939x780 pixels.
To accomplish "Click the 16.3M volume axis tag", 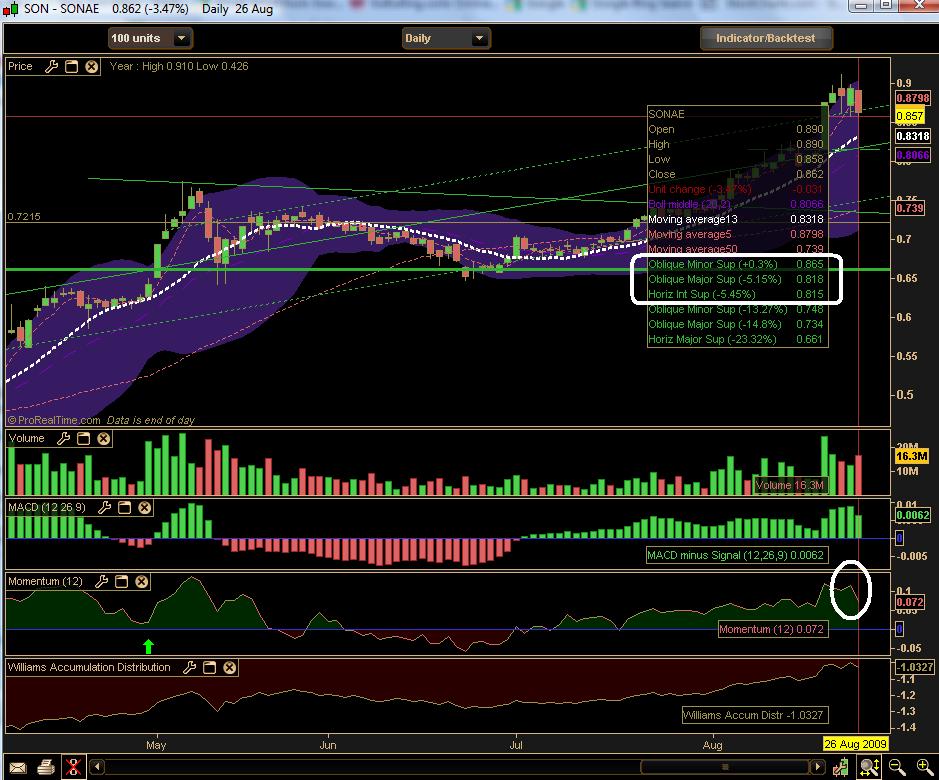I will click(911, 456).
